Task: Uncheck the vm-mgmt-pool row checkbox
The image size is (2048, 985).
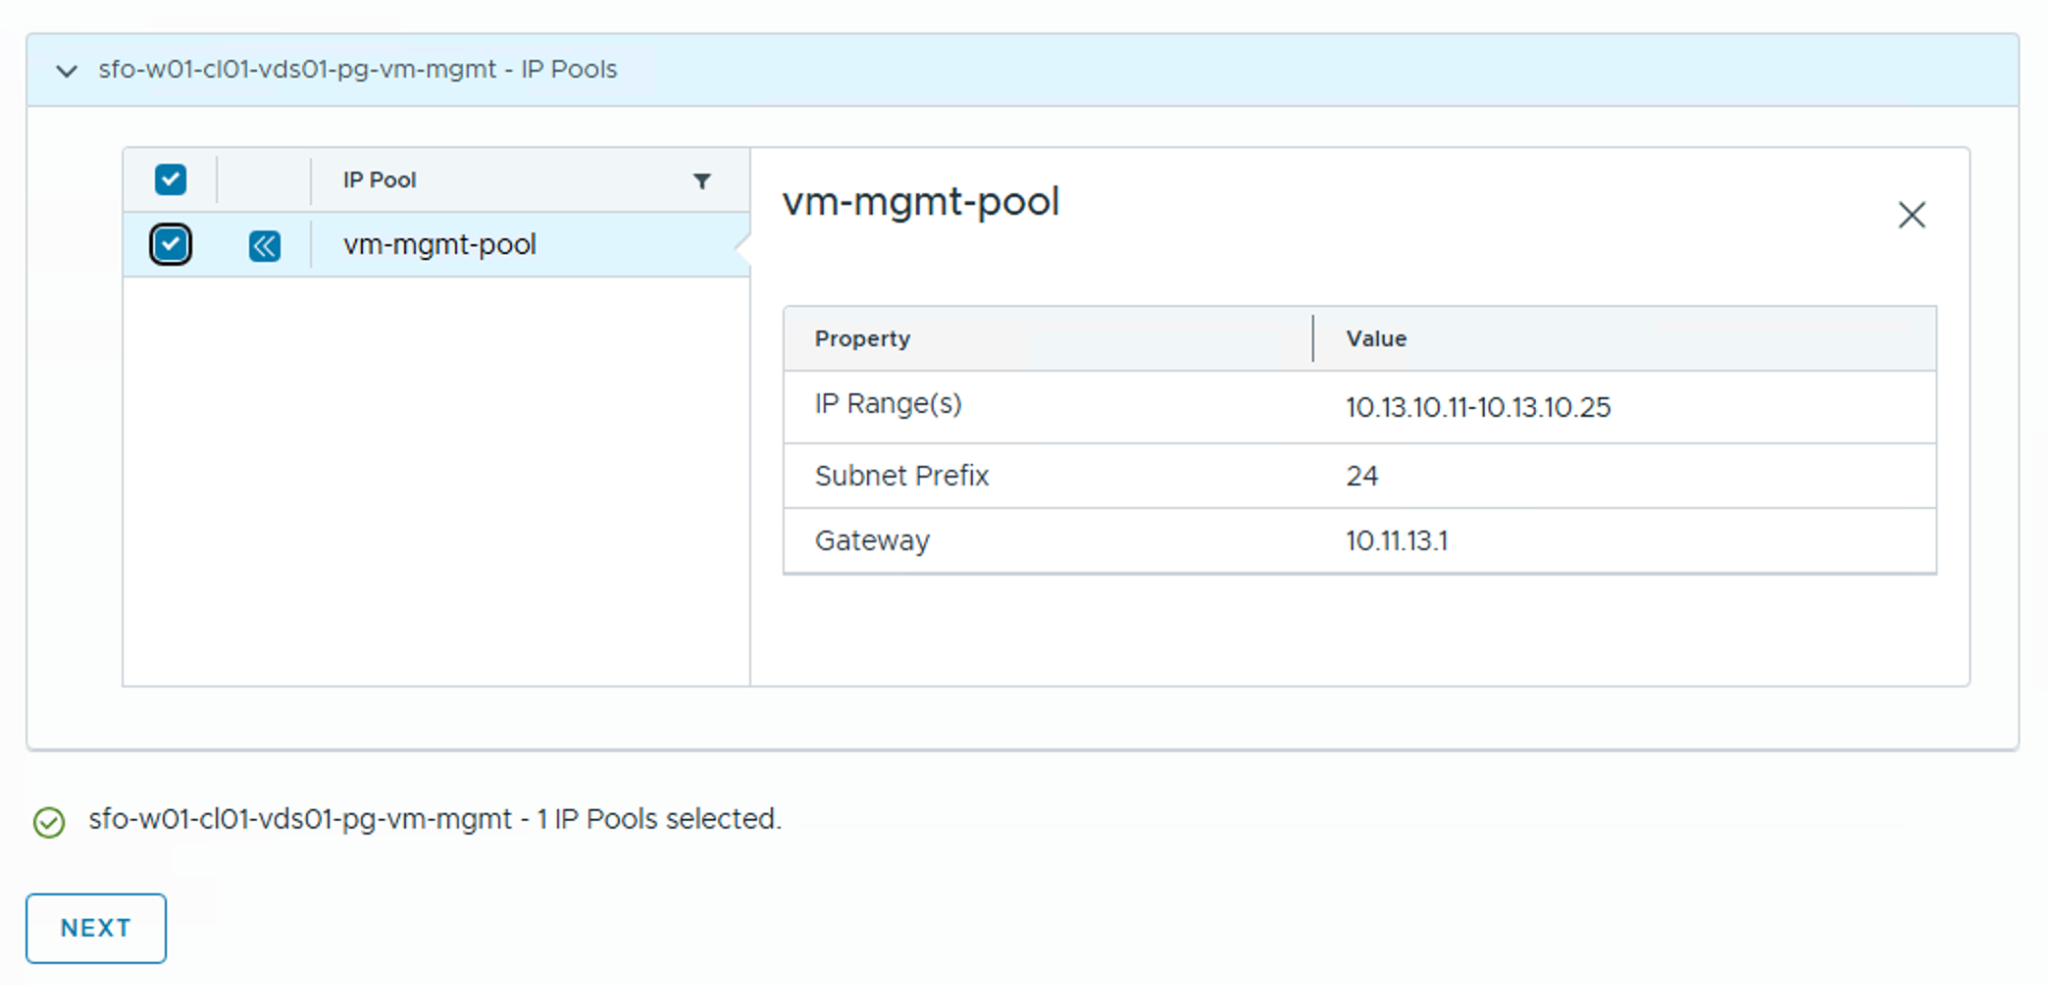Action: (x=170, y=245)
